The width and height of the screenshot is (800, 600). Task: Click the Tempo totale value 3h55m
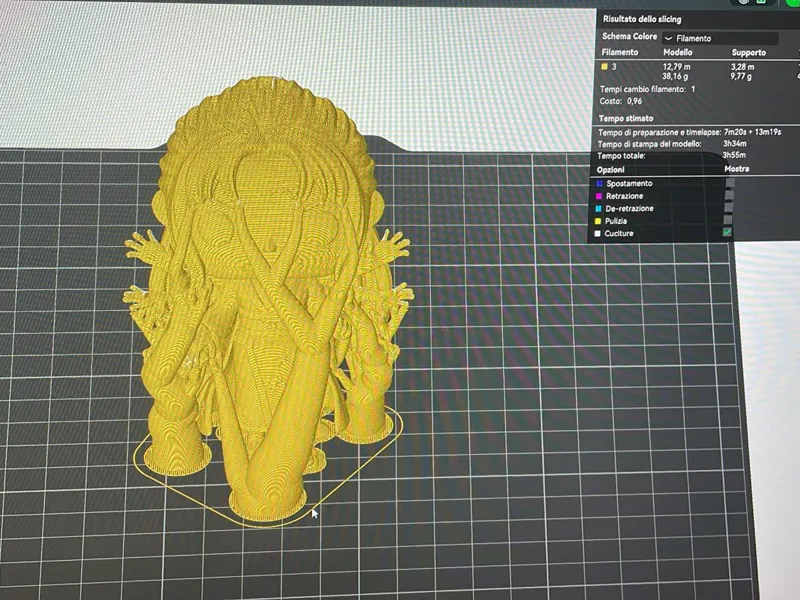pyautogui.click(x=734, y=155)
